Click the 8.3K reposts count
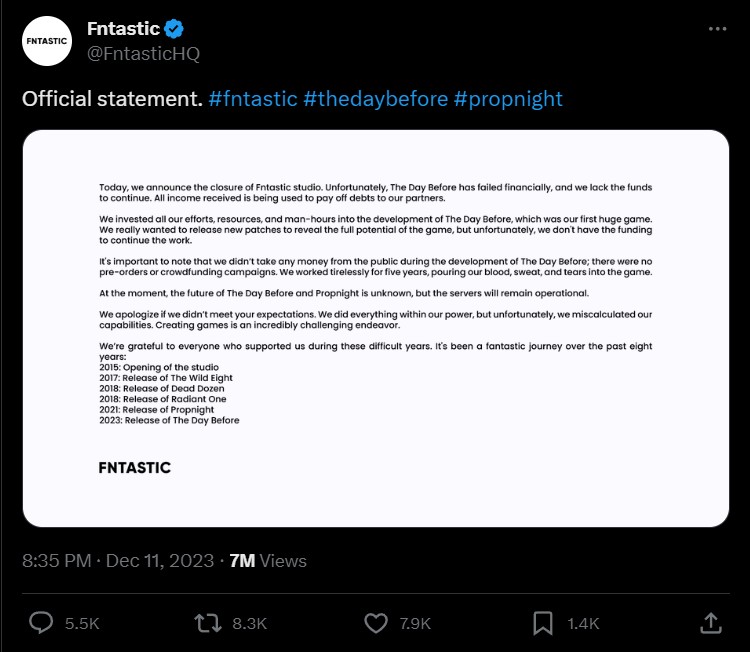 249,623
